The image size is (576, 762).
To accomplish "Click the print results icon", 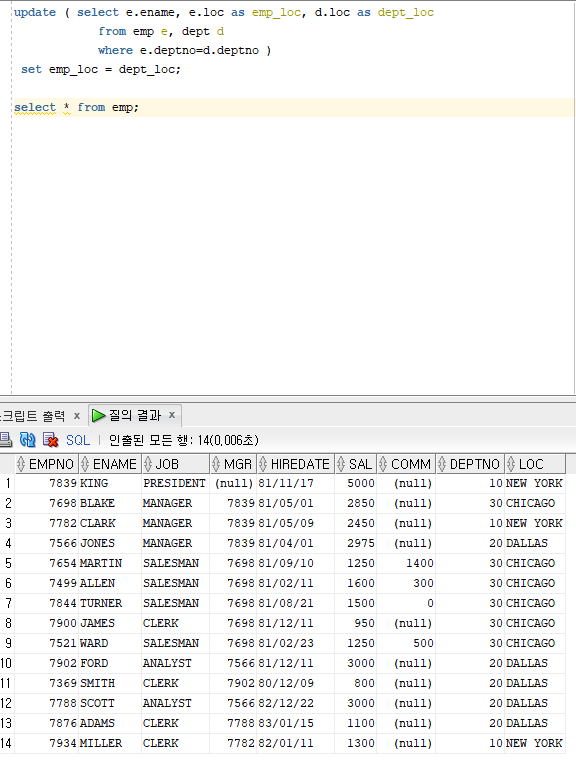I will (x=5, y=440).
